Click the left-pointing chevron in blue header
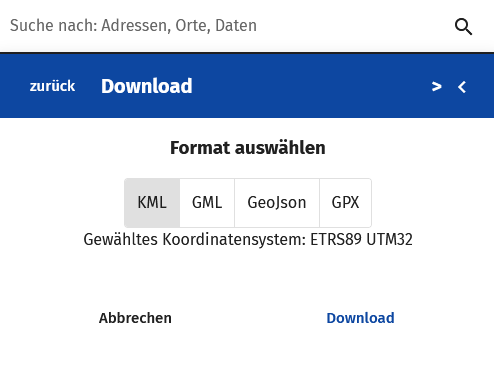494x365 pixels. tap(462, 87)
